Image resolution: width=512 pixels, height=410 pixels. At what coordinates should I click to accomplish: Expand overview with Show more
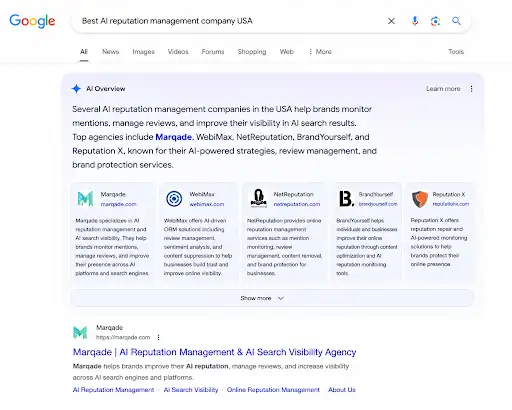pos(272,298)
